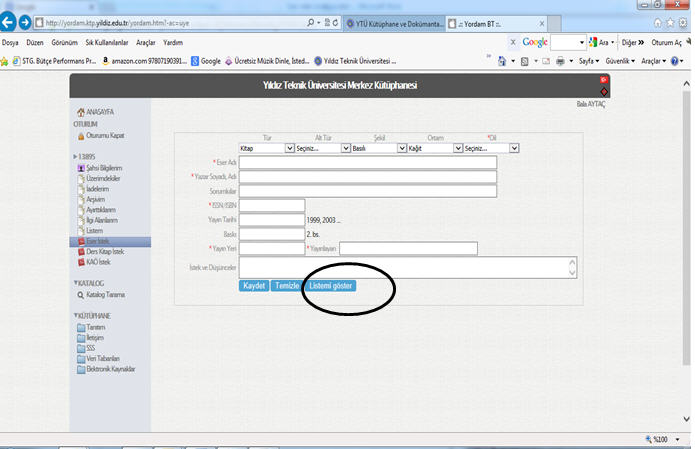This screenshot has height=449, width=695.
Task: Open the Ortam dropdown showing Kağıt
Action: click(x=457, y=148)
